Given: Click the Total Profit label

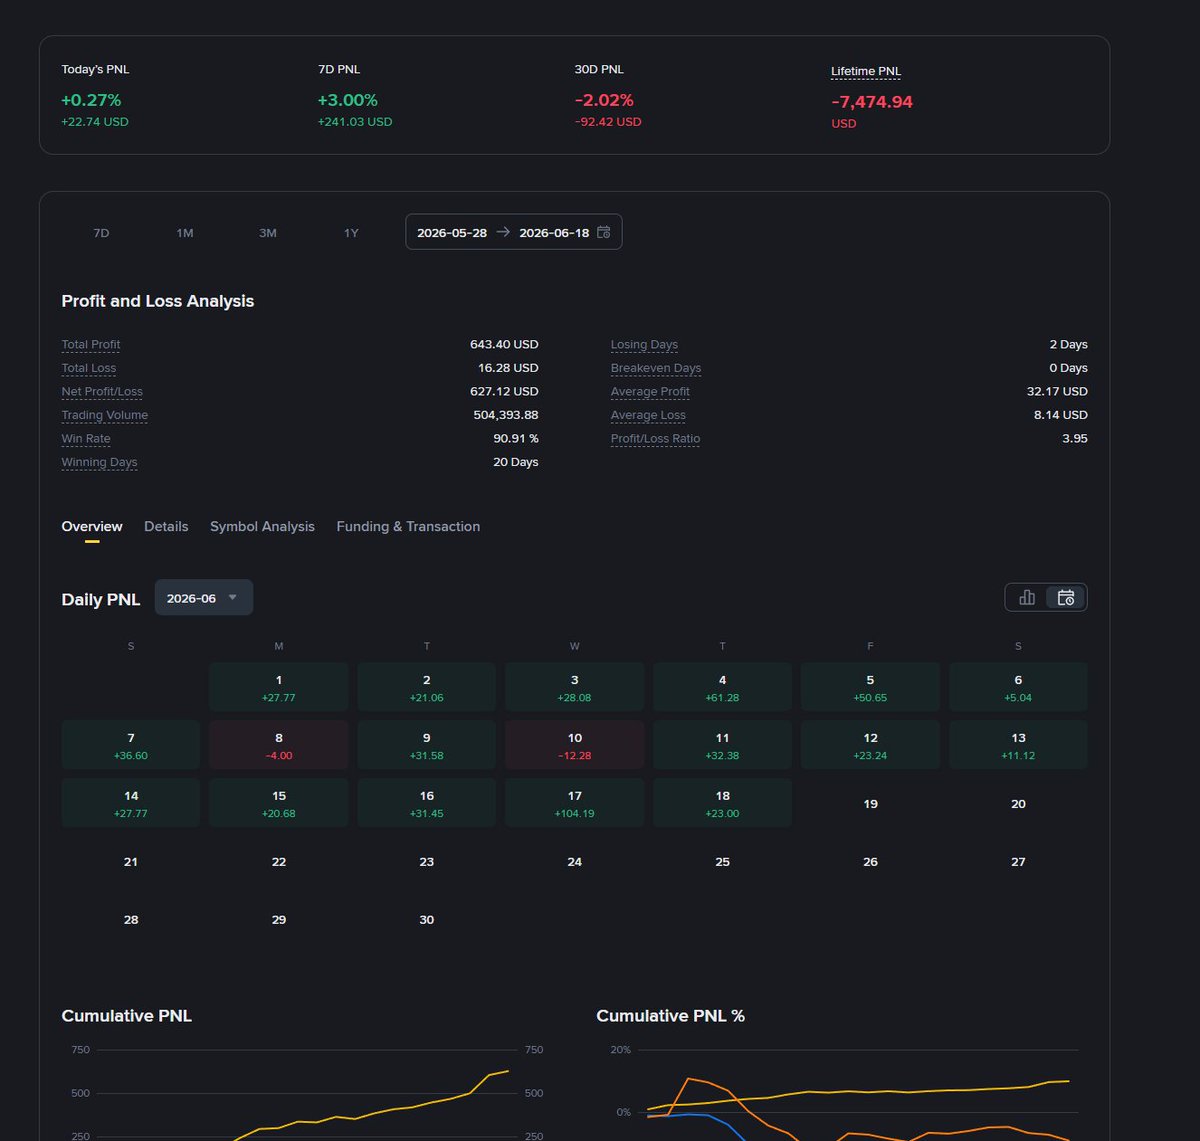Looking at the screenshot, I should (91, 345).
